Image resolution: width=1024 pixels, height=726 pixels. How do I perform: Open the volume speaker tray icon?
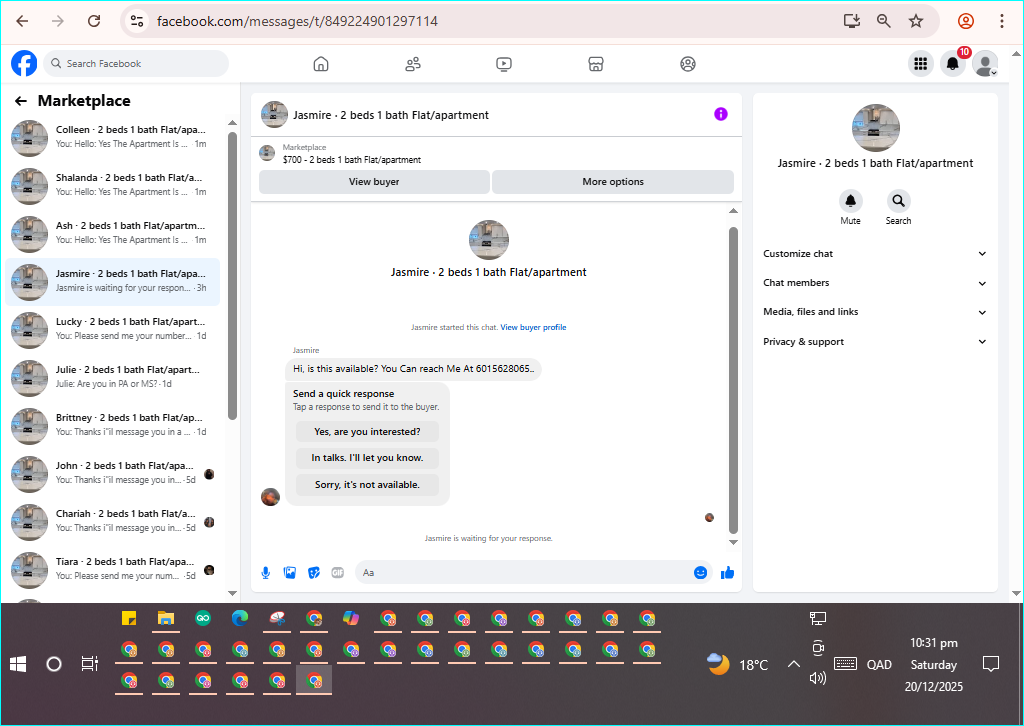(818, 678)
